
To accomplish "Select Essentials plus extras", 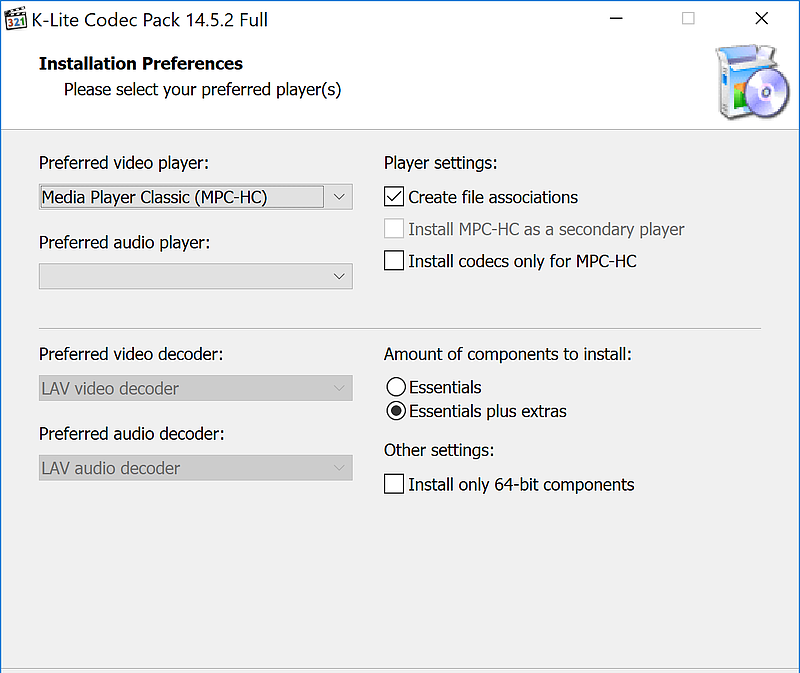I will click(x=396, y=411).
